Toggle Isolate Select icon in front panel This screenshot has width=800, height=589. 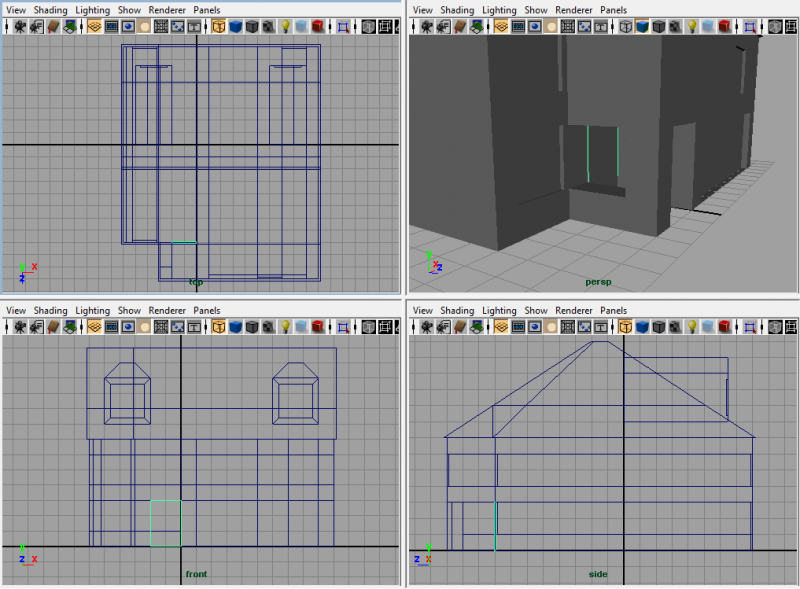[x=344, y=327]
